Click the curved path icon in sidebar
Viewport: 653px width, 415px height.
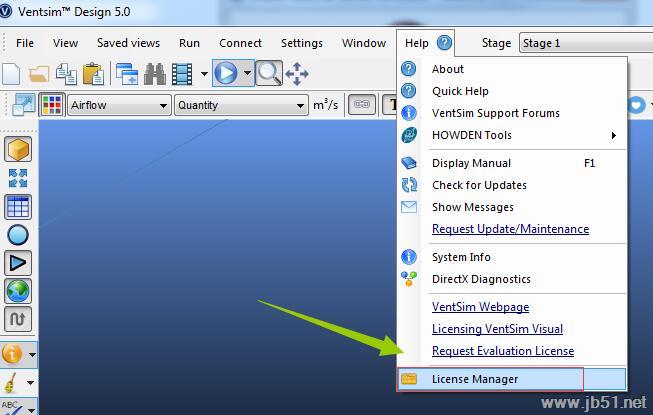[18, 319]
